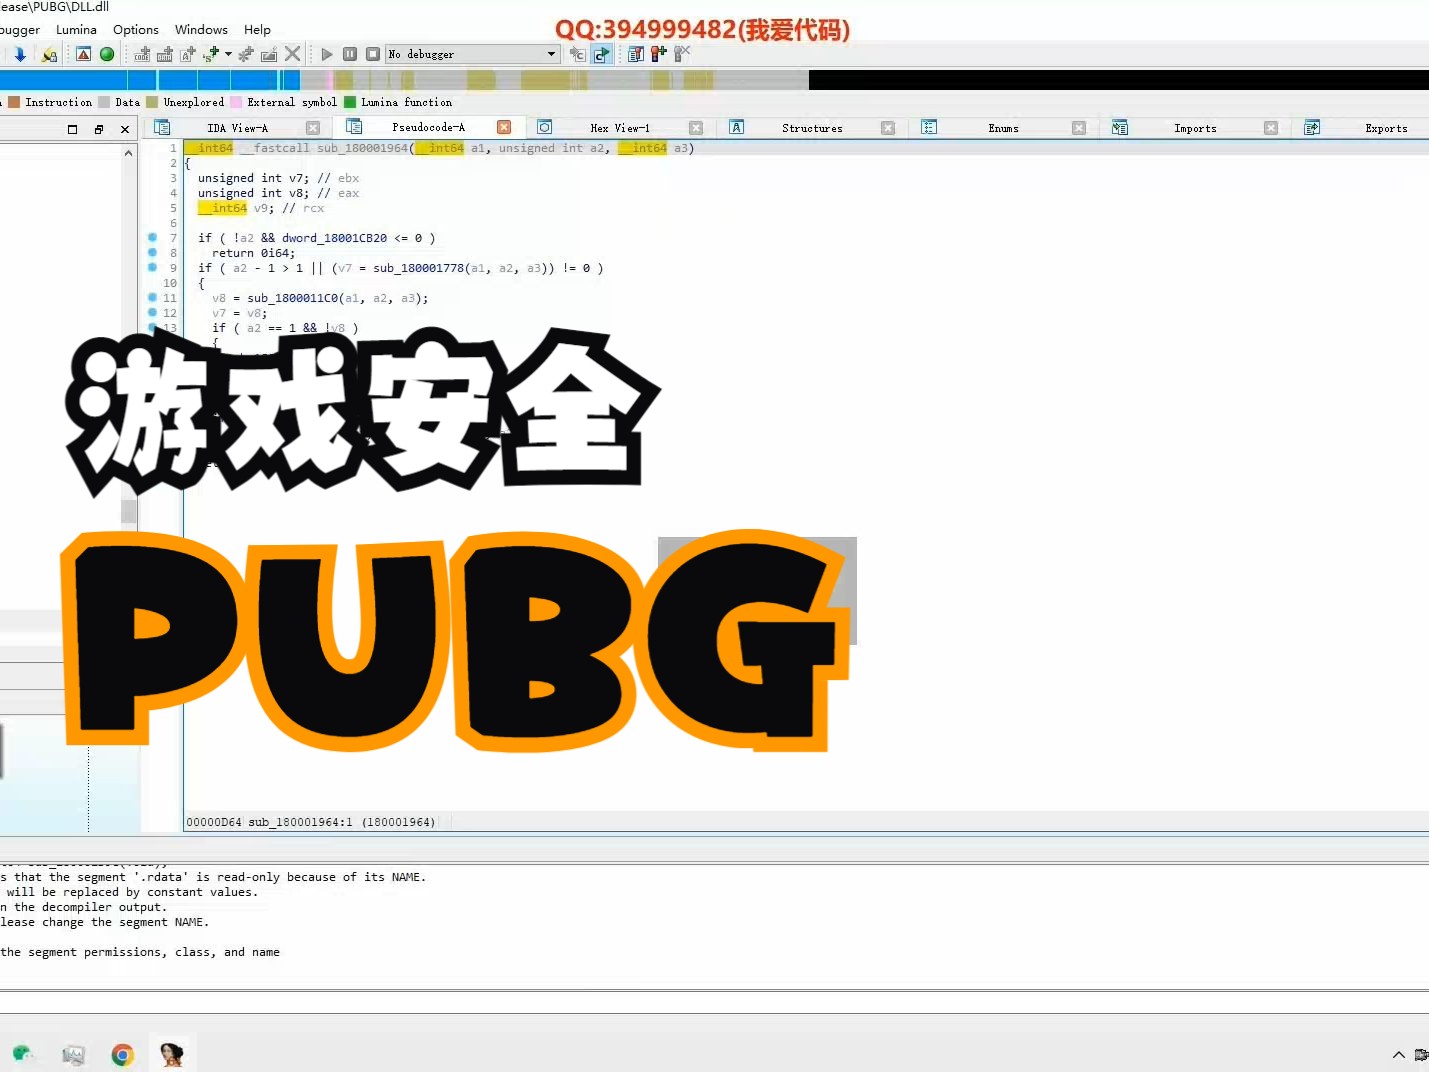Click the X undefine toolbar icon
Viewport: 1429px width, 1072px height.
tap(292, 54)
